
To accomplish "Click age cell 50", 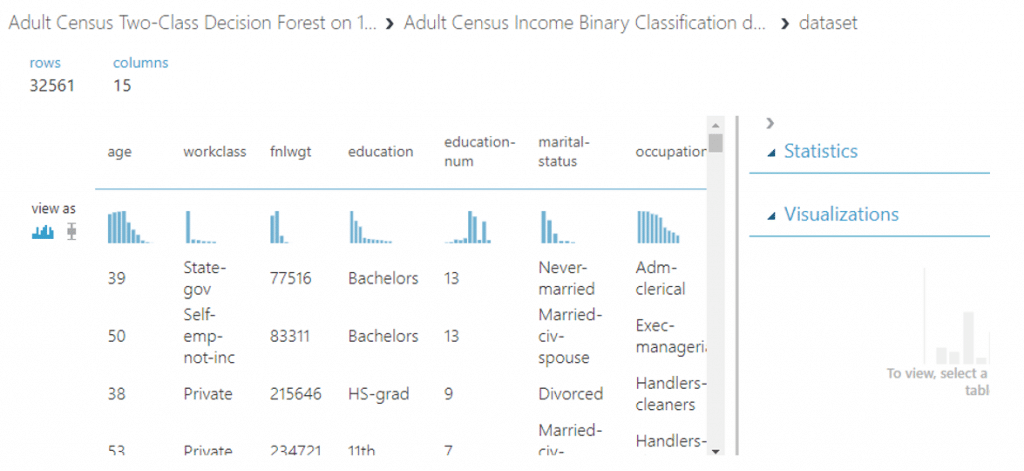I will pyautogui.click(x=117, y=336).
